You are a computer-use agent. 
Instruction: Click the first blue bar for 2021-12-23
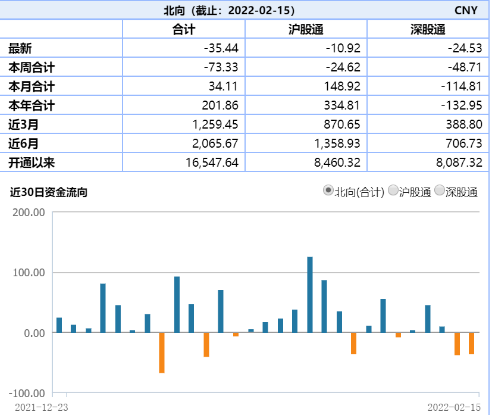tap(59, 325)
